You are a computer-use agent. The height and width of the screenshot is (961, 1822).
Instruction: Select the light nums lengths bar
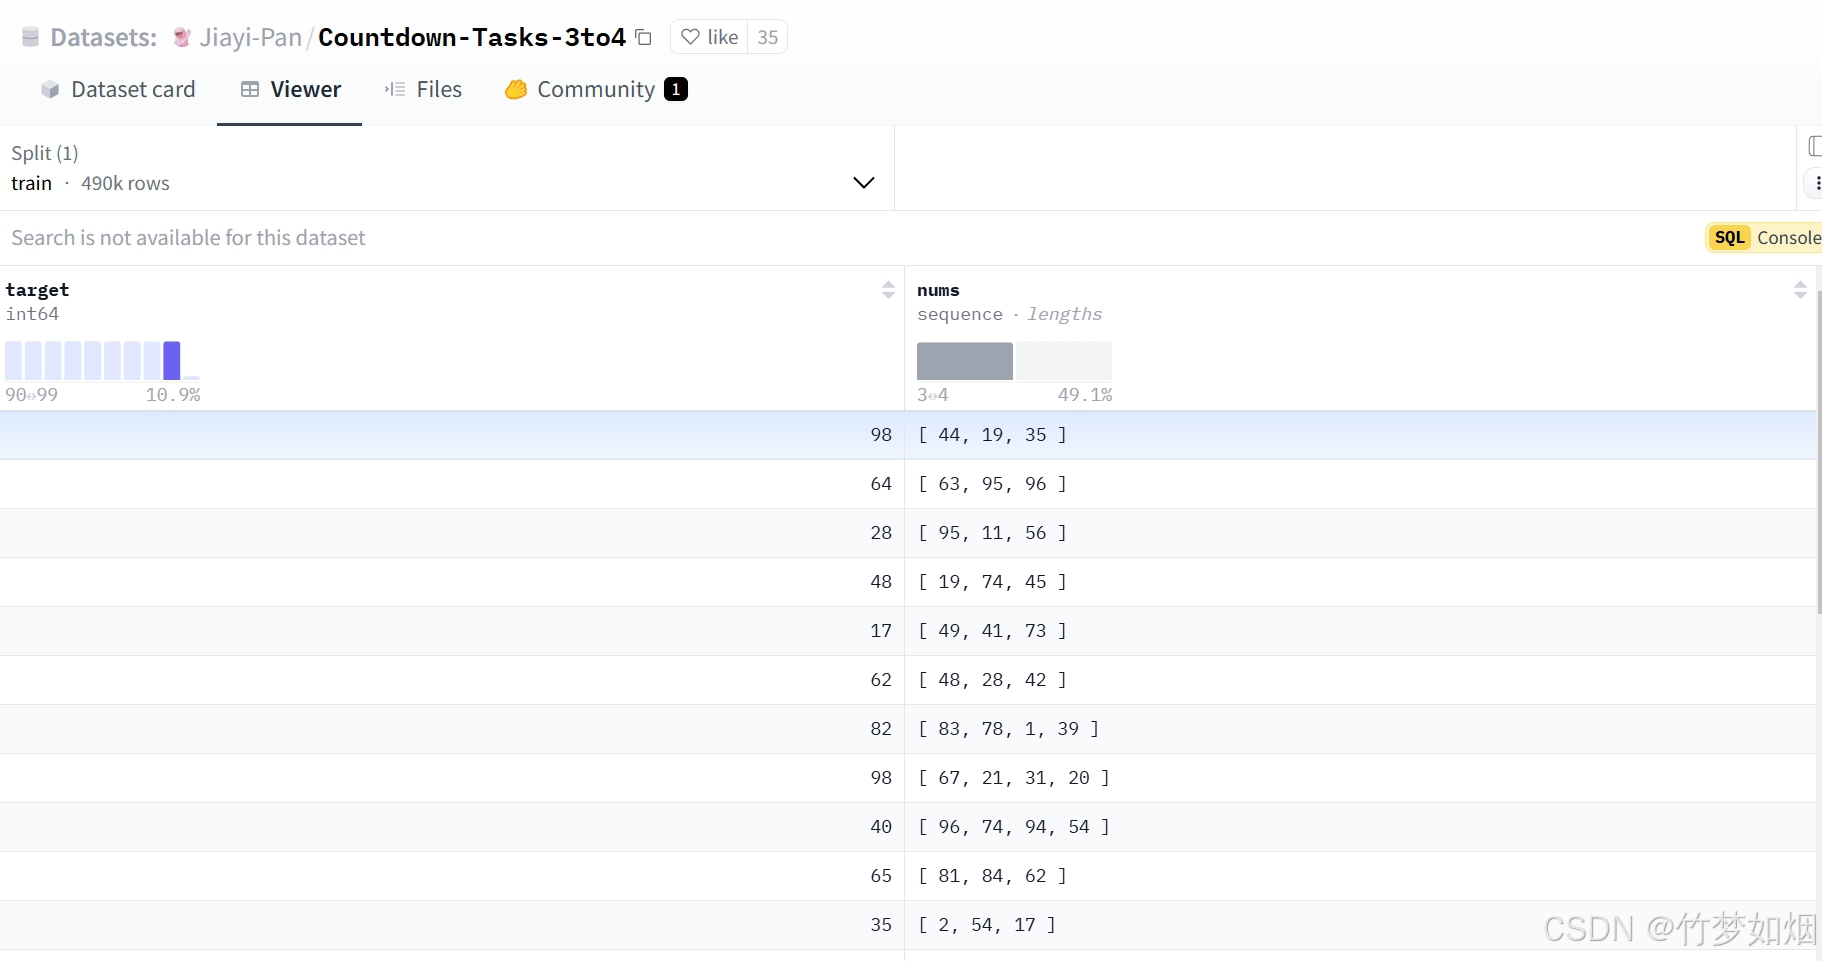tap(1064, 361)
